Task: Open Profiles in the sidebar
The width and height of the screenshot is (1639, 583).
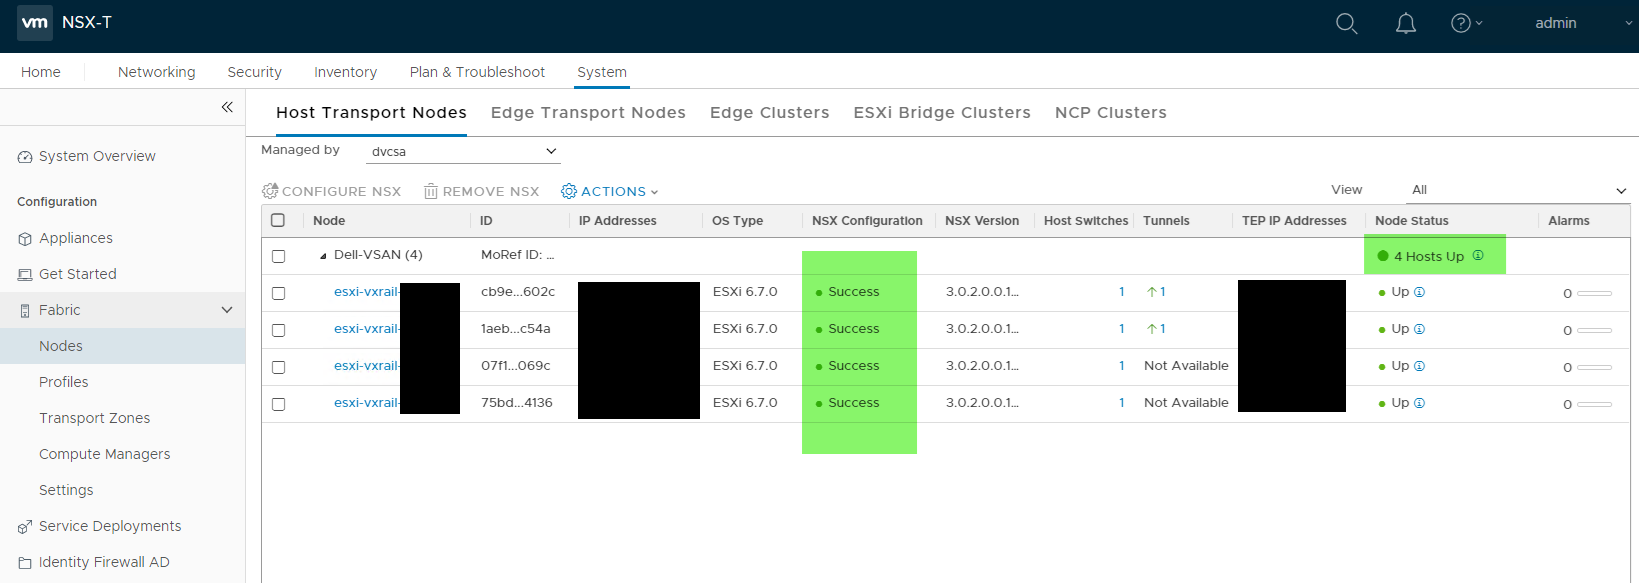Action: [64, 382]
